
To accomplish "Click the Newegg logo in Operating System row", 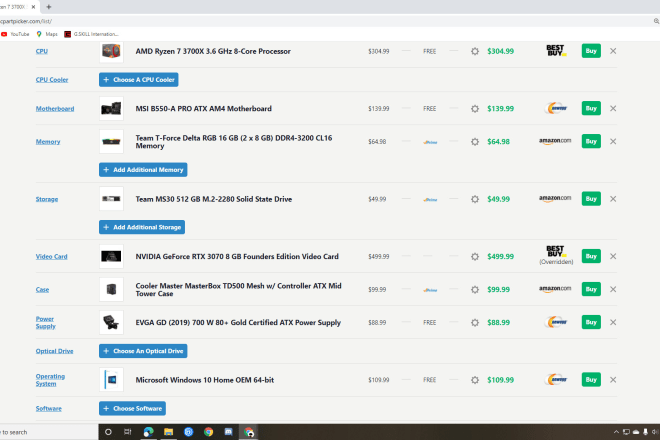I will [556, 379].
